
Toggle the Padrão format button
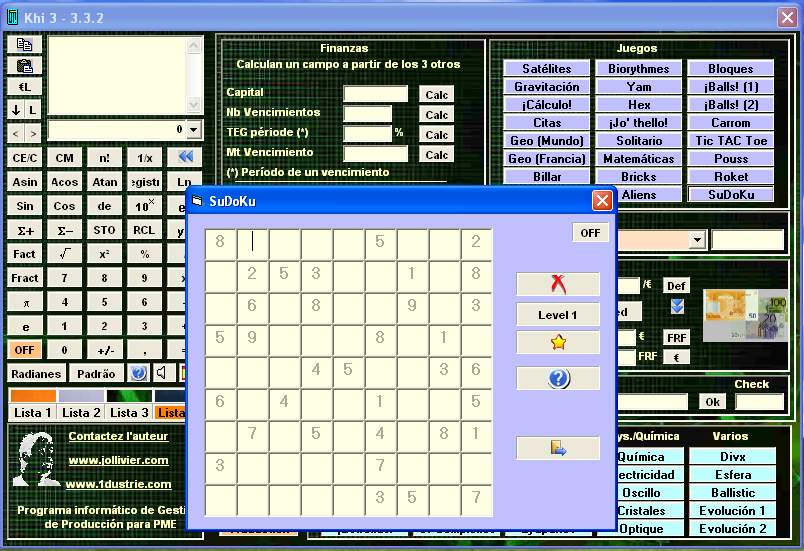pyautogui.click(x=96, y=374)
